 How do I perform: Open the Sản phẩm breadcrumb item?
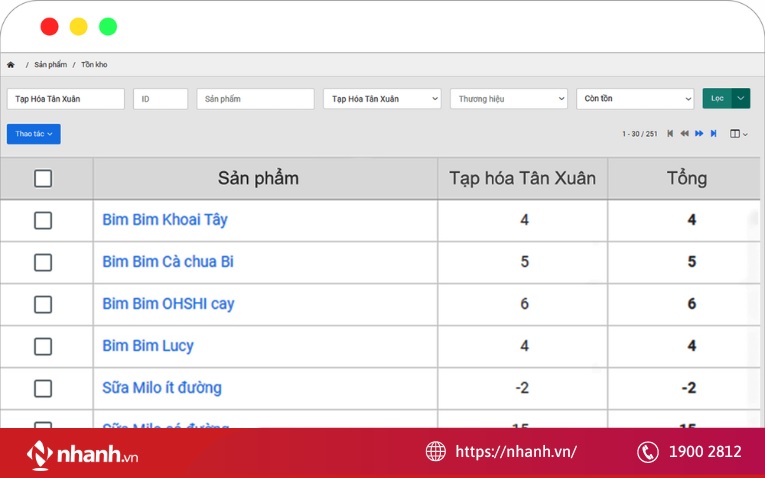point(50,65)
